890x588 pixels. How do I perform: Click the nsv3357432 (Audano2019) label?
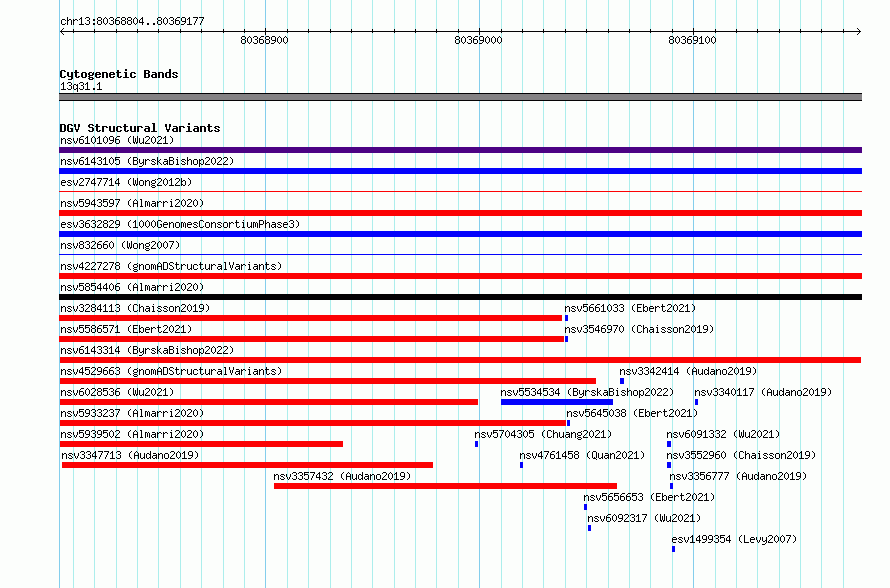coord(342,476)
